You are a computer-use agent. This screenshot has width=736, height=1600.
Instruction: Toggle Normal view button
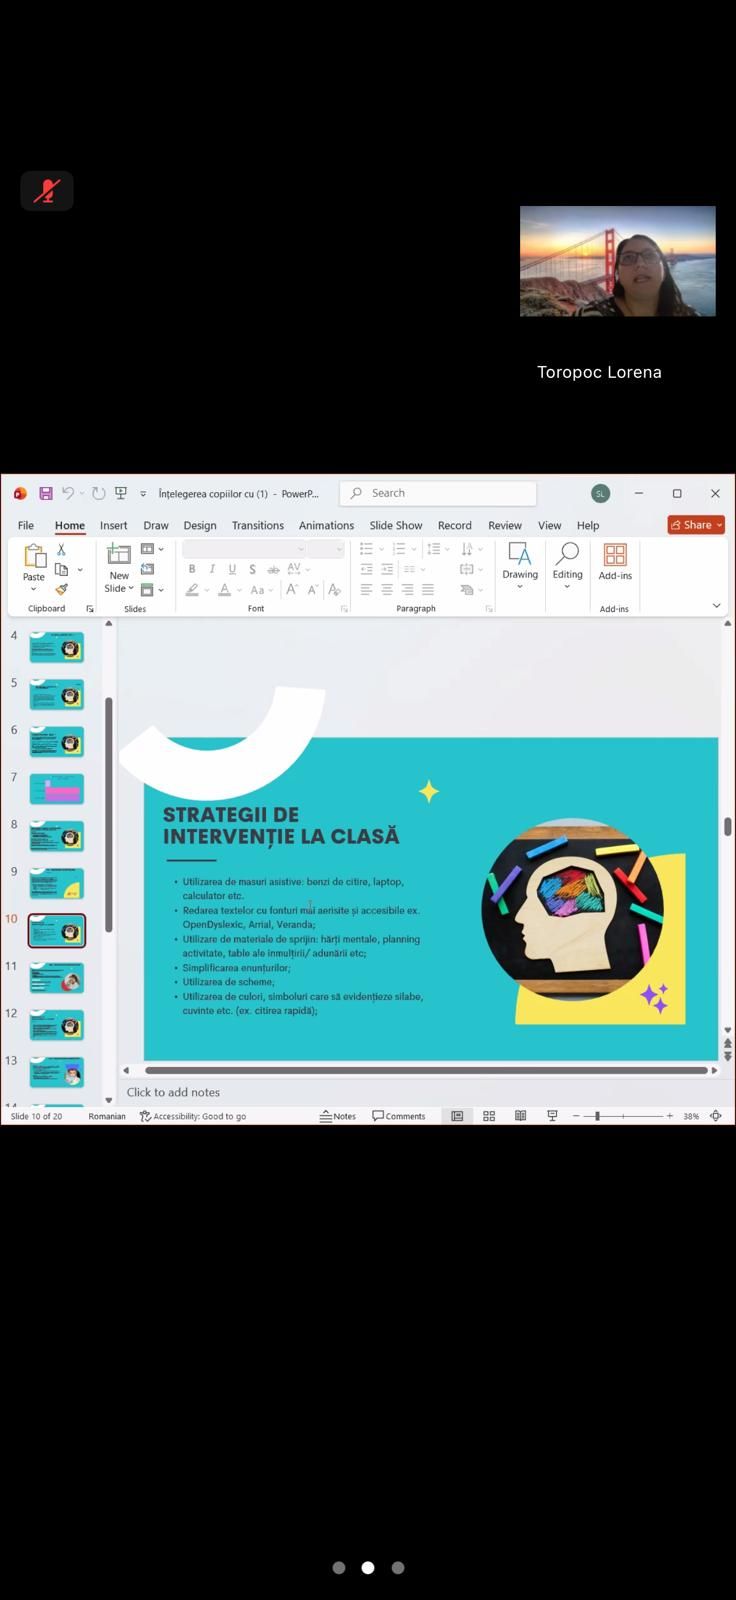coord(457,1116)
